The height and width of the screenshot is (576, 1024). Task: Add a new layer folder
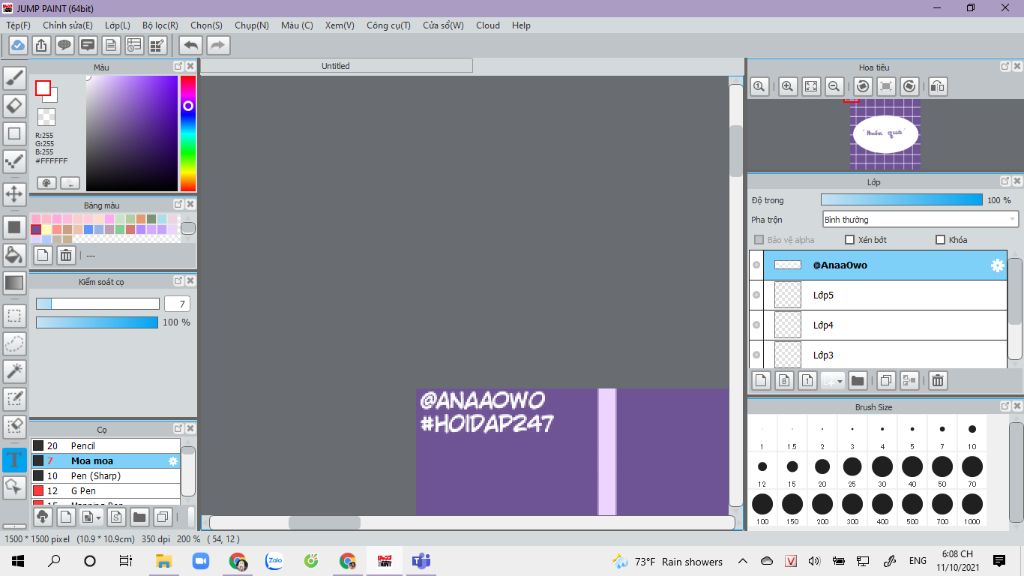(857, 380)
